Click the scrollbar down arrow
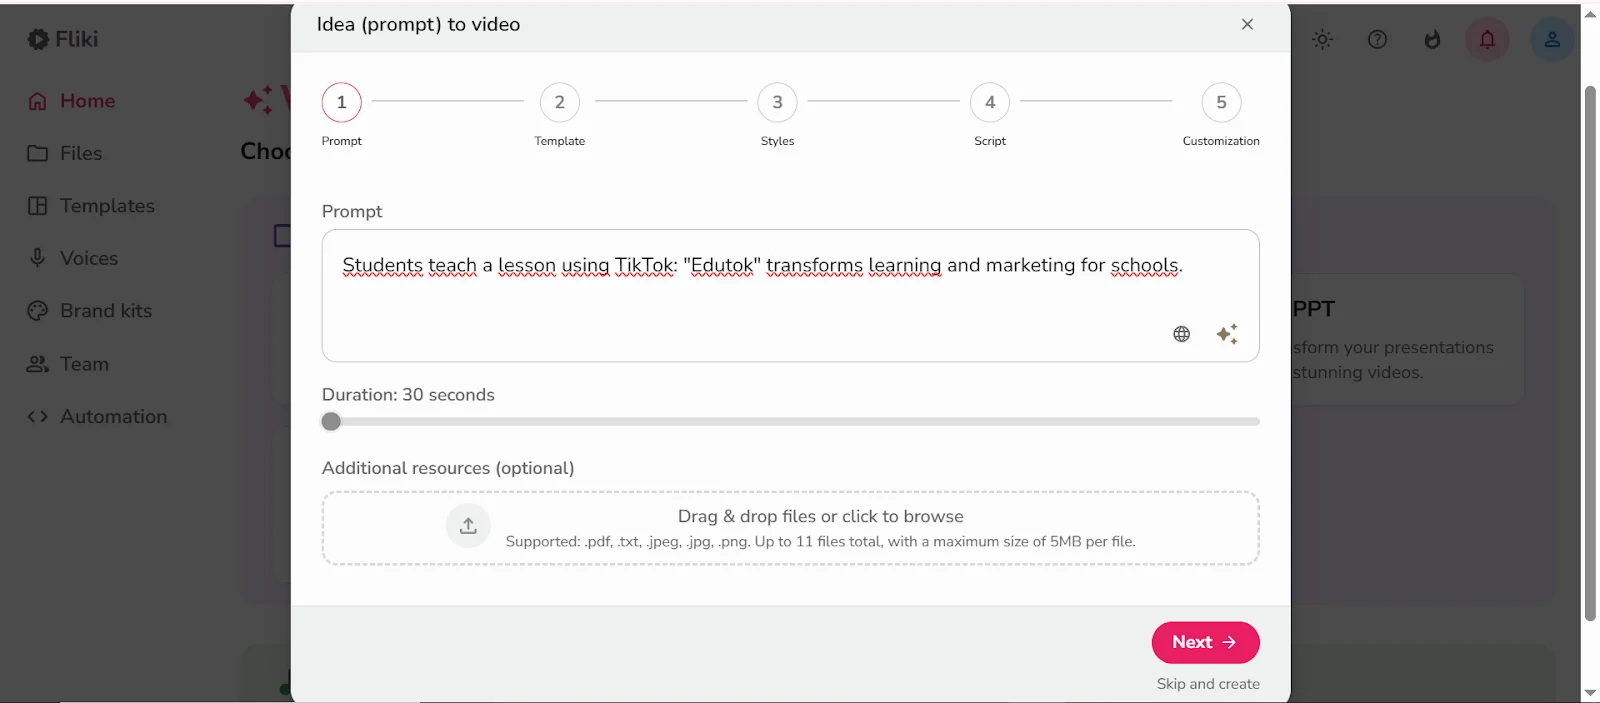The width and height of the screenshot is (1600, 703). pyautogui.click(x=1590, y=693)
